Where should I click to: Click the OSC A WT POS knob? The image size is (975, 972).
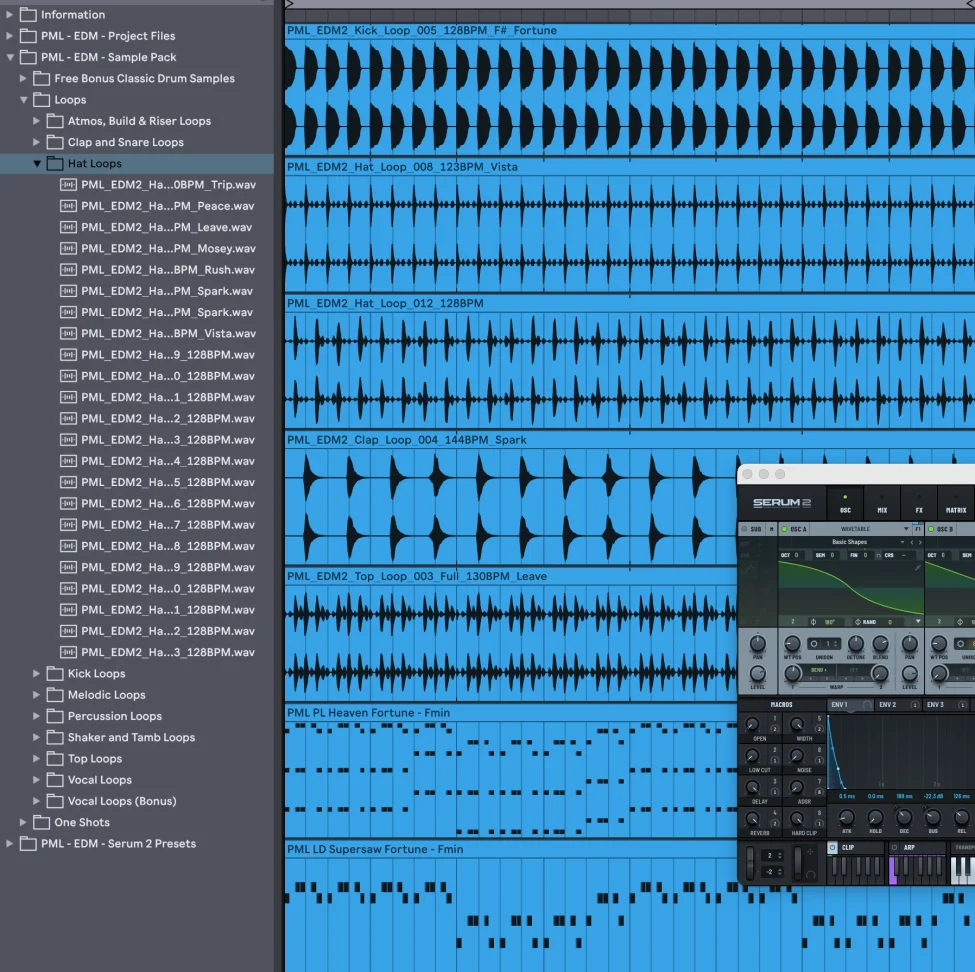tap(792, 644)
